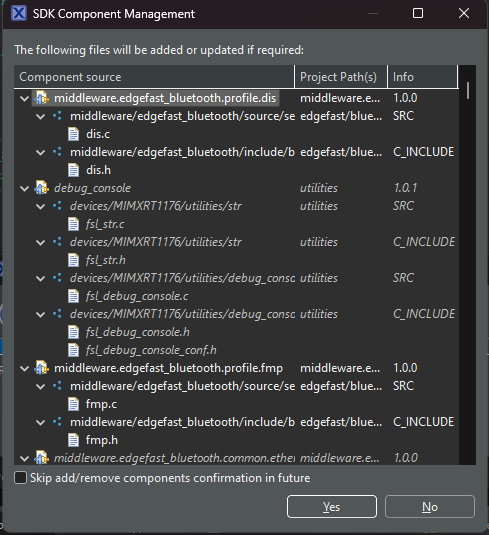The width and height of the screenshot is (489, 535).
Task: Click path icon of dis C_INCLUDE include/b row
Action: point(57,152)
